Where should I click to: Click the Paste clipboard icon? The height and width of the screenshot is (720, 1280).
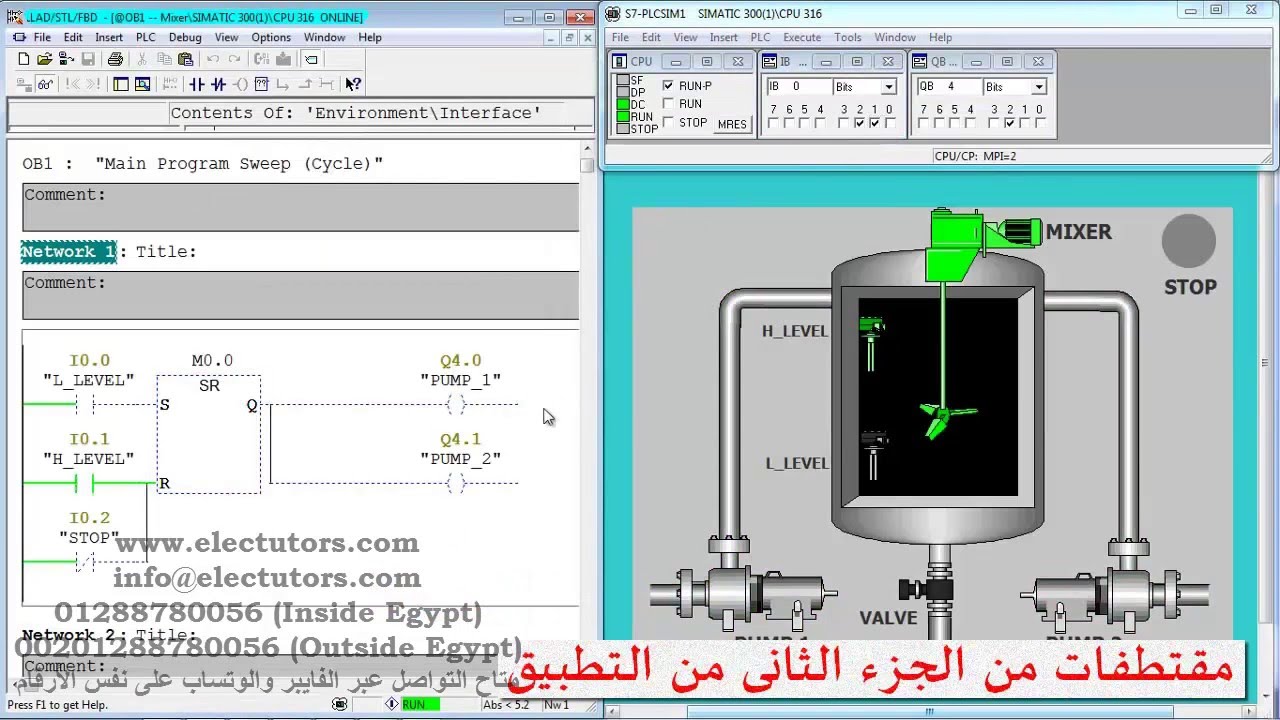[x=186, y=59]
